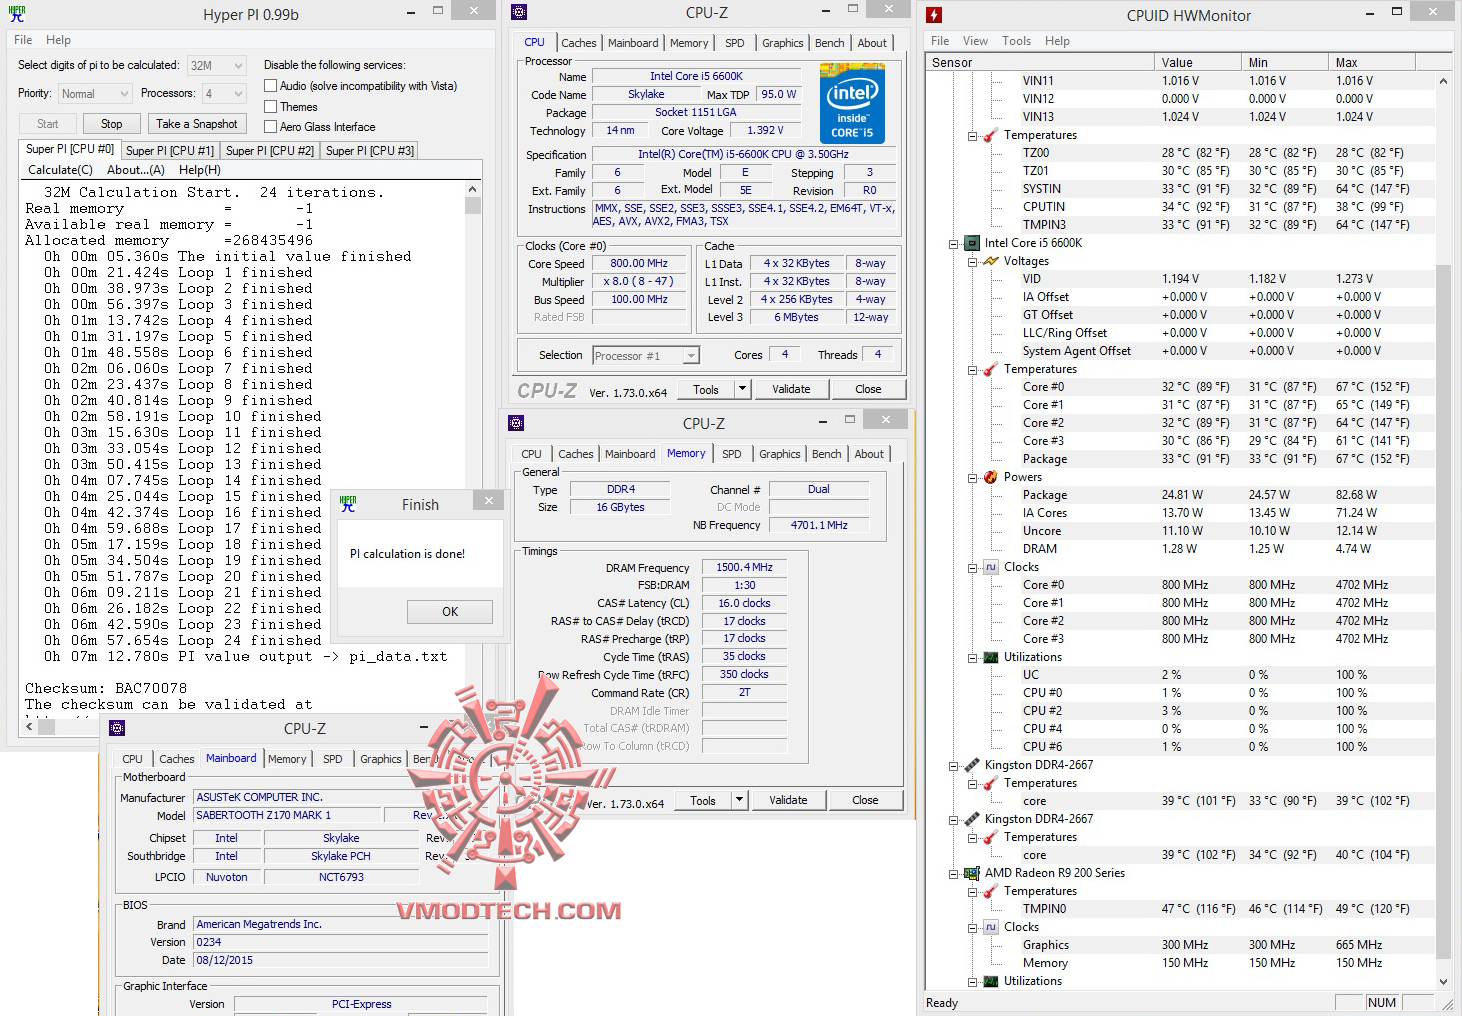The image size is (1462, 1016).
Task: Click the CPUID HWMonitor title bar icon
Action: [934, 15]
